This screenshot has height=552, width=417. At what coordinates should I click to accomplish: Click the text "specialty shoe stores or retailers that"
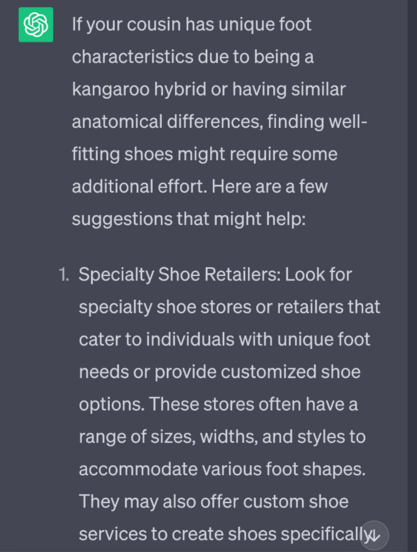click(x=229, y=307)
